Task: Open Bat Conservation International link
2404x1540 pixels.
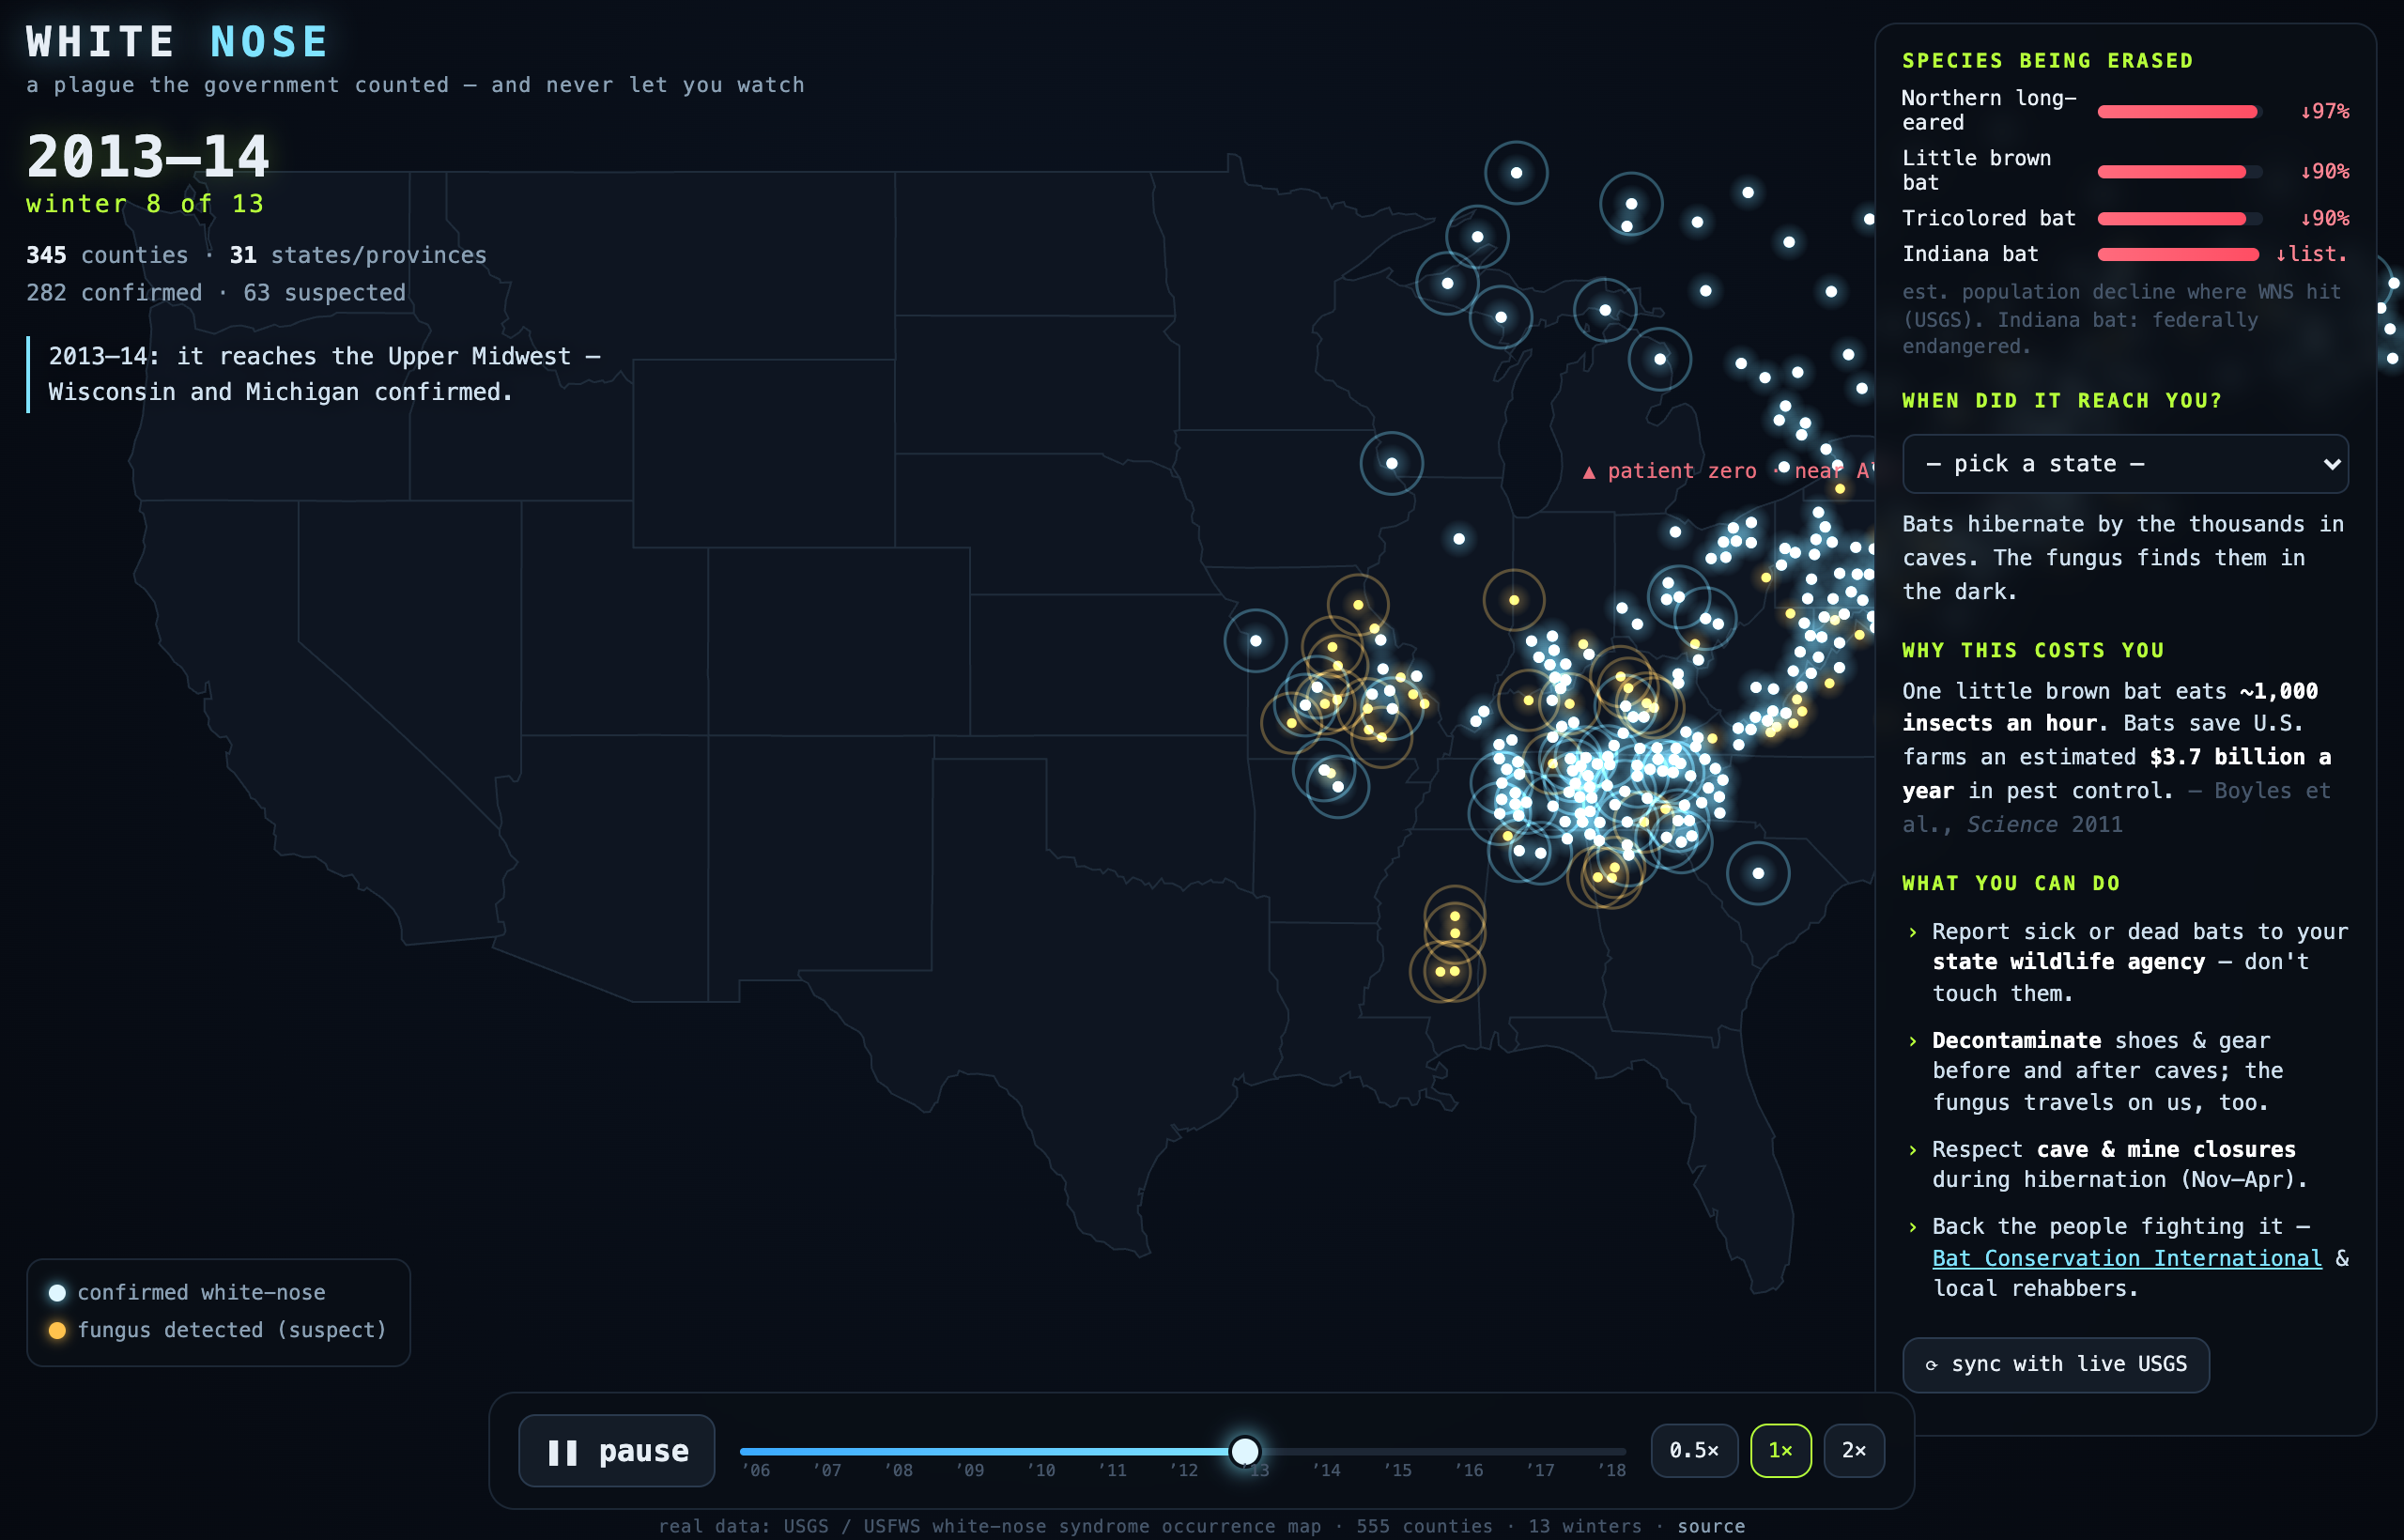Action: point(2127,1259)
